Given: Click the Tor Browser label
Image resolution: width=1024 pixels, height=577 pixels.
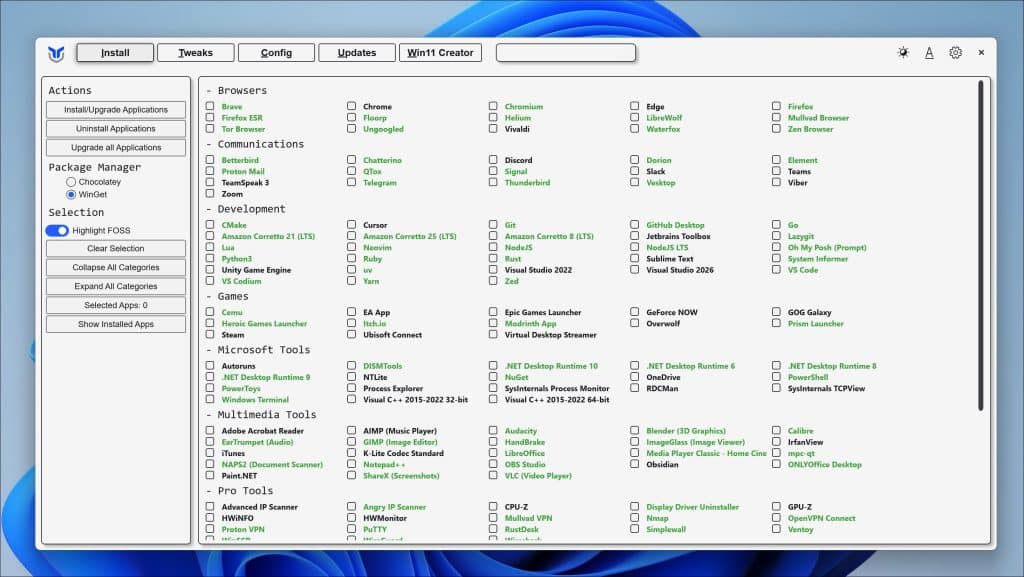Looking at the screenshot, I should tap(243, 129).
